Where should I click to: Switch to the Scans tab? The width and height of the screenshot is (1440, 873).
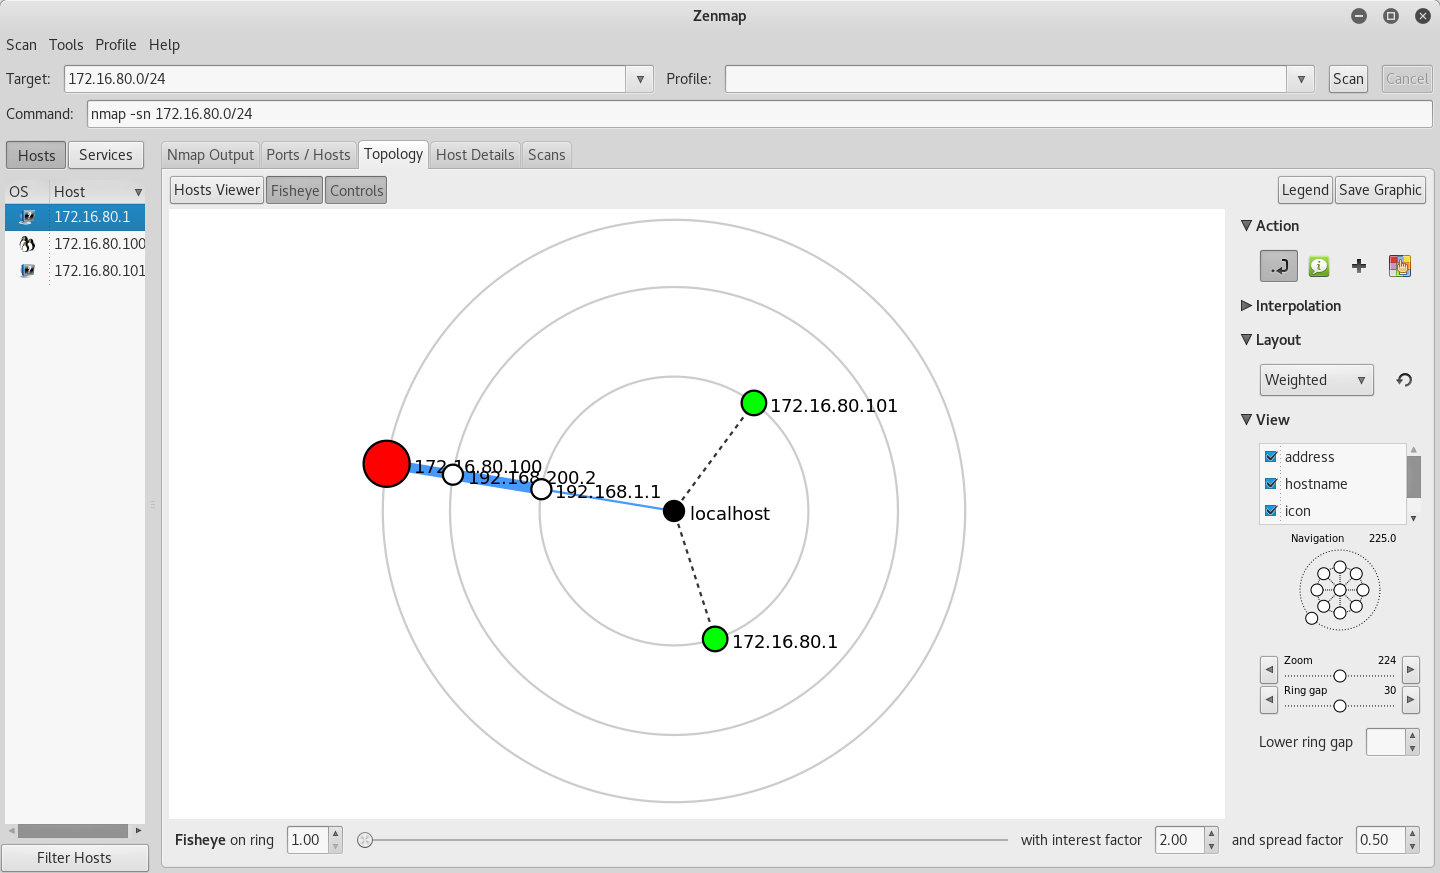click(547, 155)
